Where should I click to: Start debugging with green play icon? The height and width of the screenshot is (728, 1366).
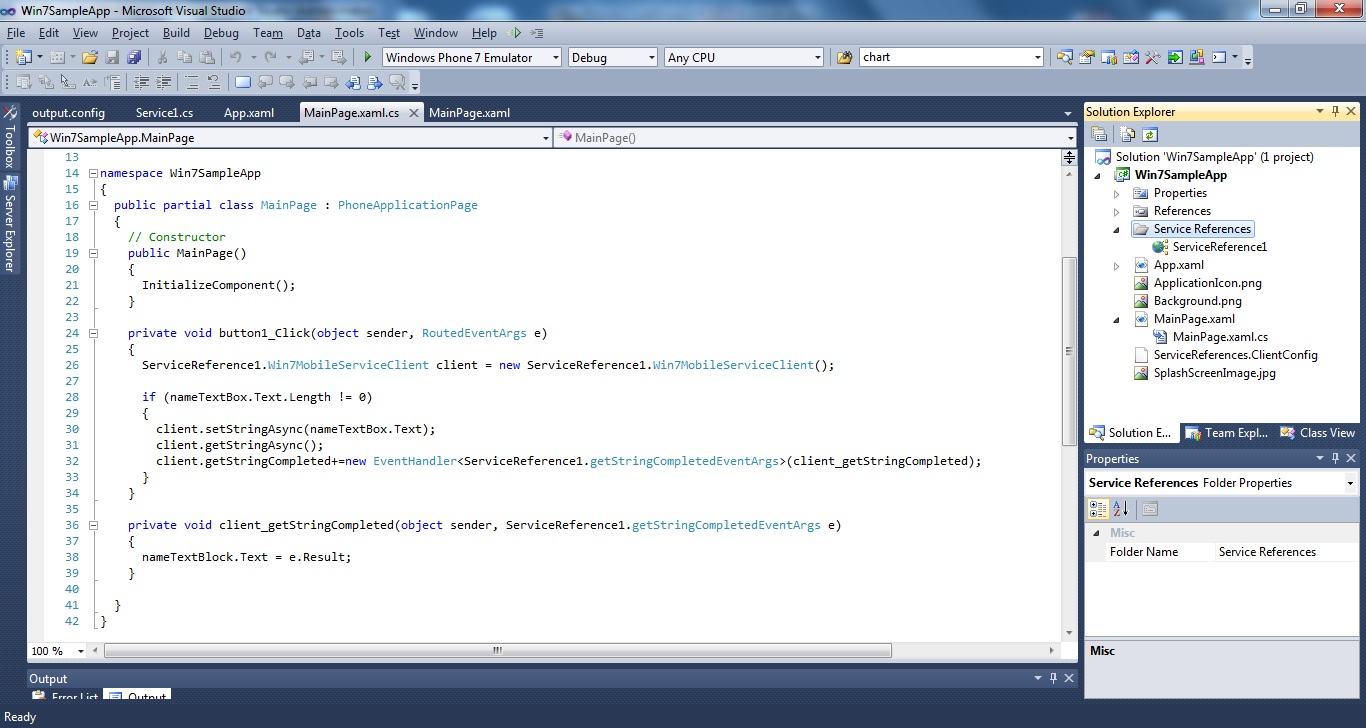tap(368, 57)
